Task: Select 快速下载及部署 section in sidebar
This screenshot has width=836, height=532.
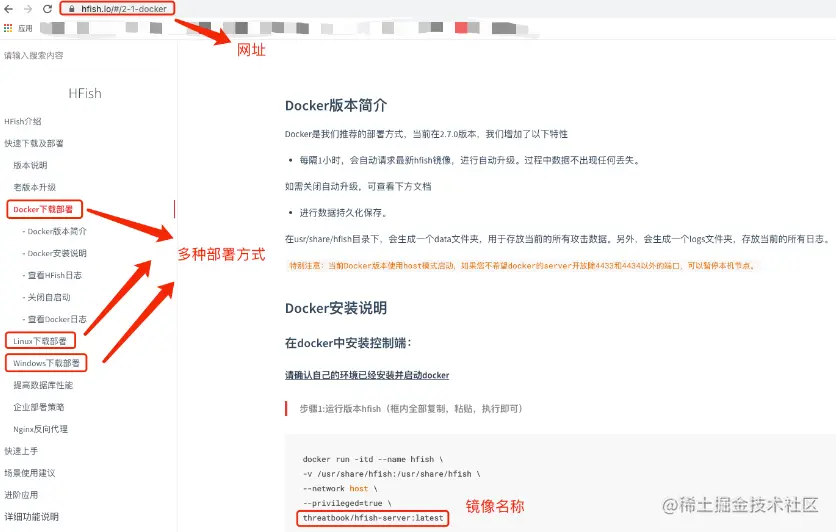Action: (x=34, y=143)
